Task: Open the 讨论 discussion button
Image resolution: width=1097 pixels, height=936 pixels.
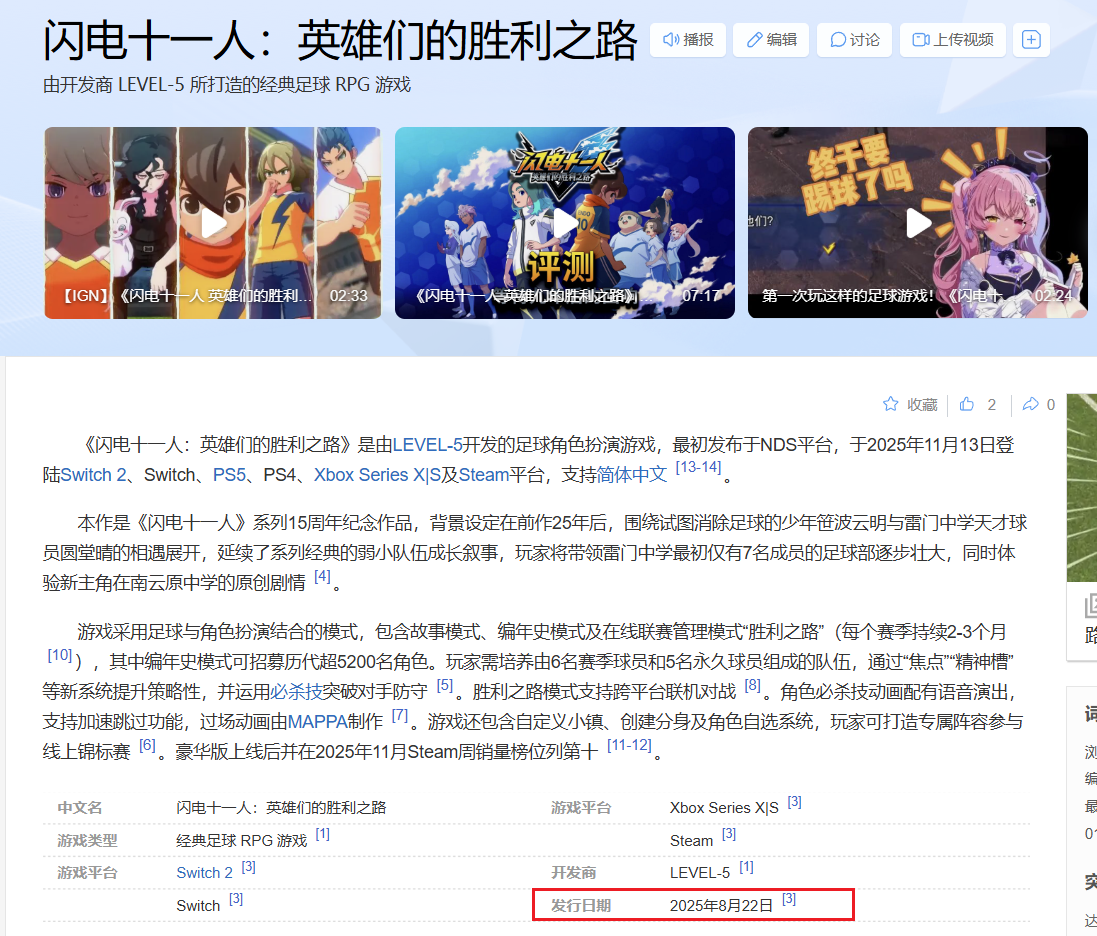Action: pos(854,40)
